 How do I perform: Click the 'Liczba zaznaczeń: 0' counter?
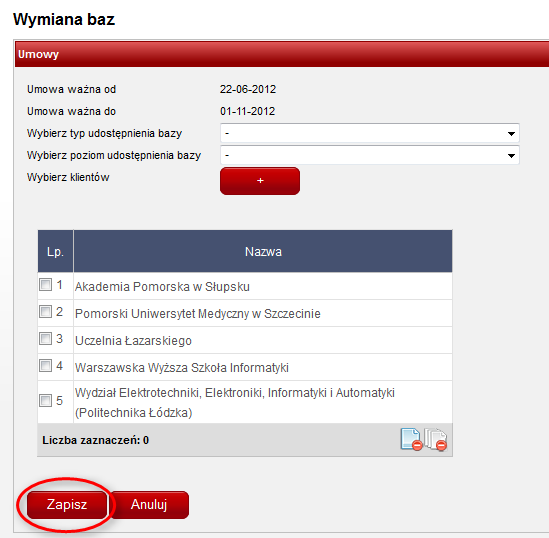pos(96,440)
